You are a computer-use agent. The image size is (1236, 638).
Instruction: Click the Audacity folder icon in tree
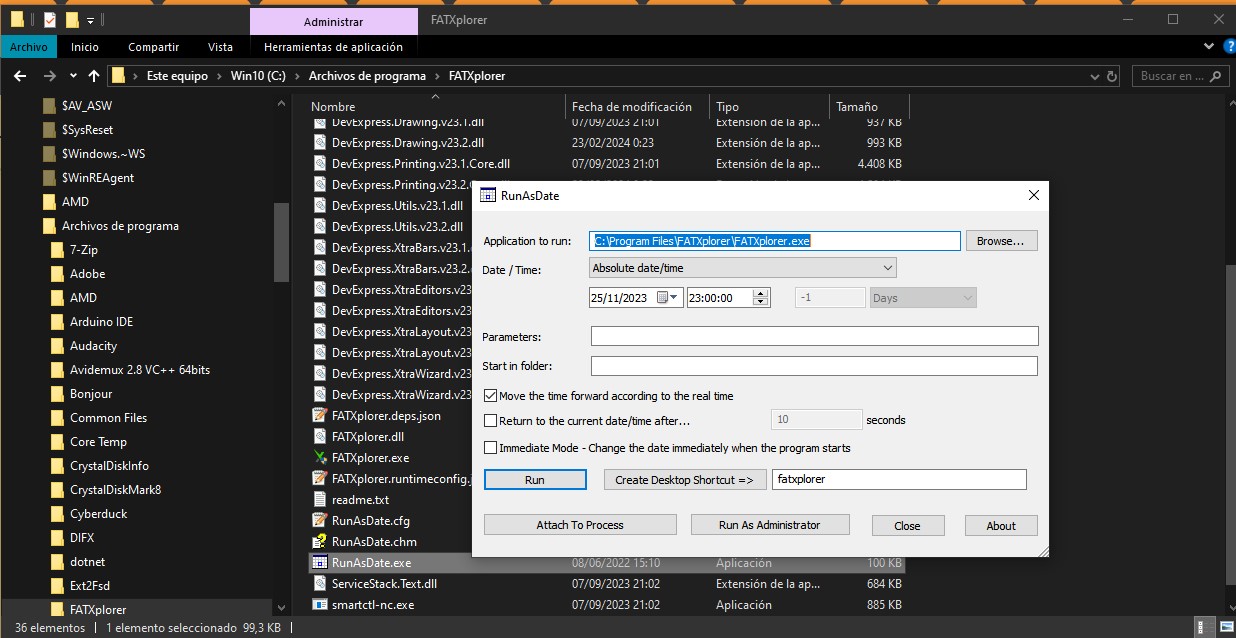pyautogui.click(x=58, y=346)
